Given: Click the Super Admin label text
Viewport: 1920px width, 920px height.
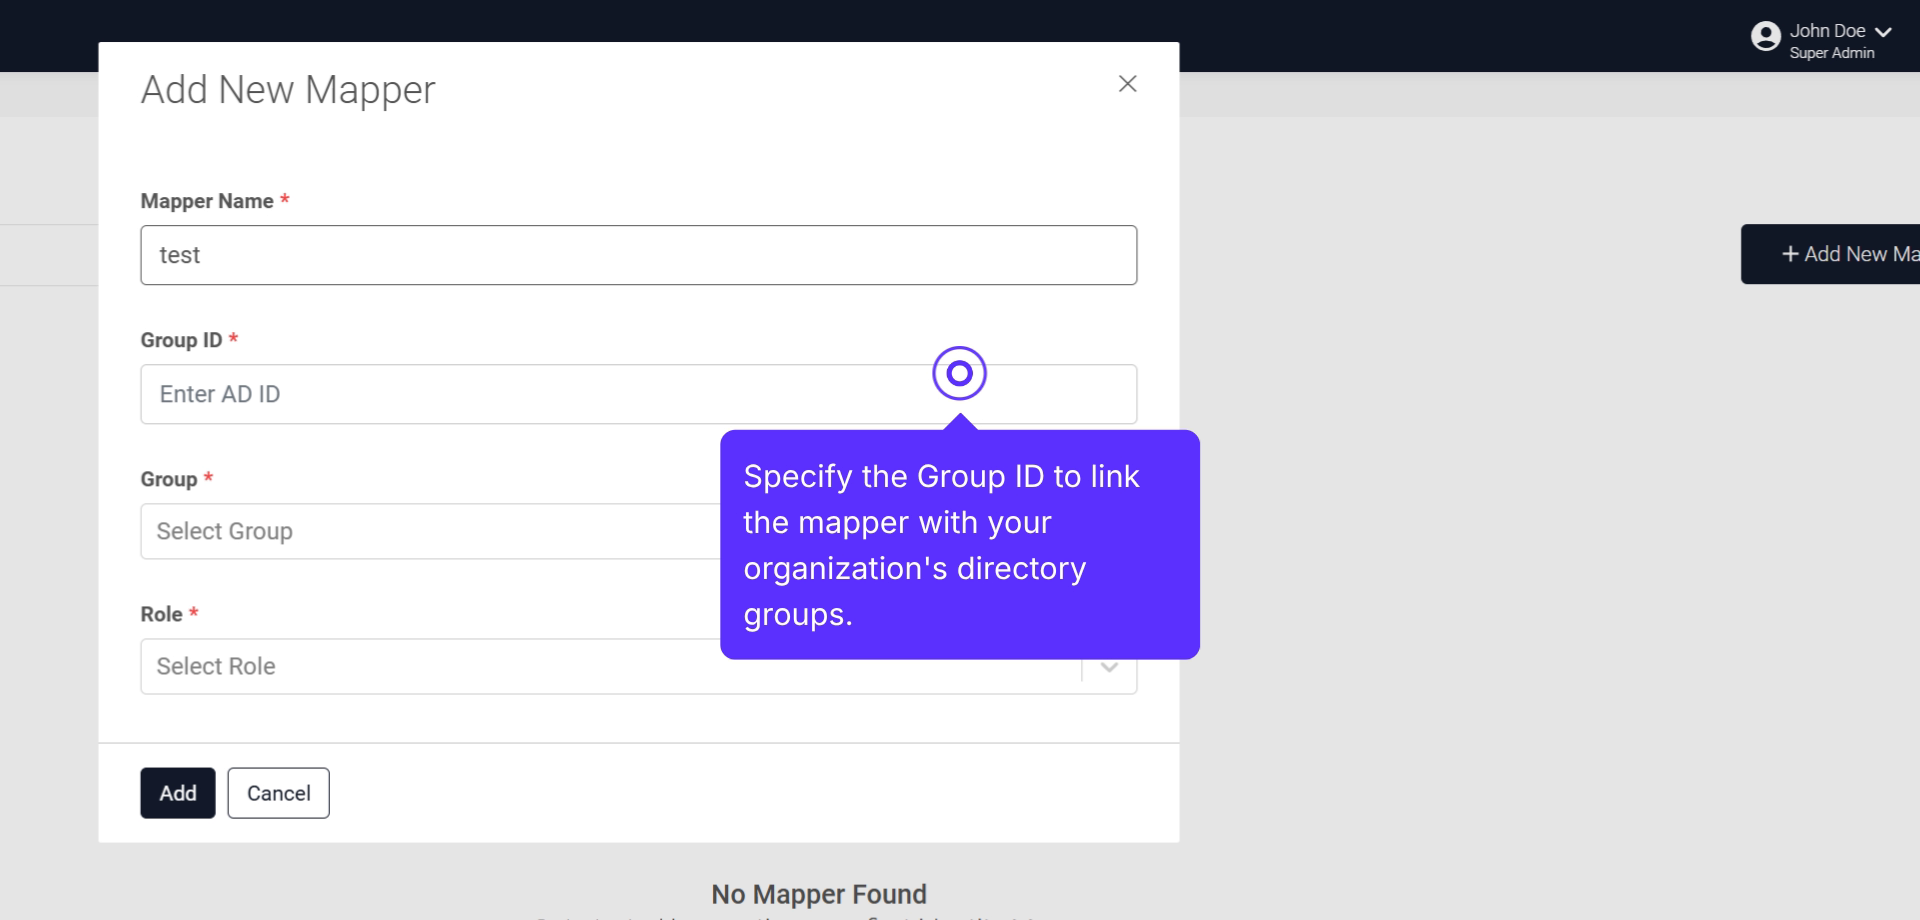Looking at the screenshot, I should (x=1832, y=53).
